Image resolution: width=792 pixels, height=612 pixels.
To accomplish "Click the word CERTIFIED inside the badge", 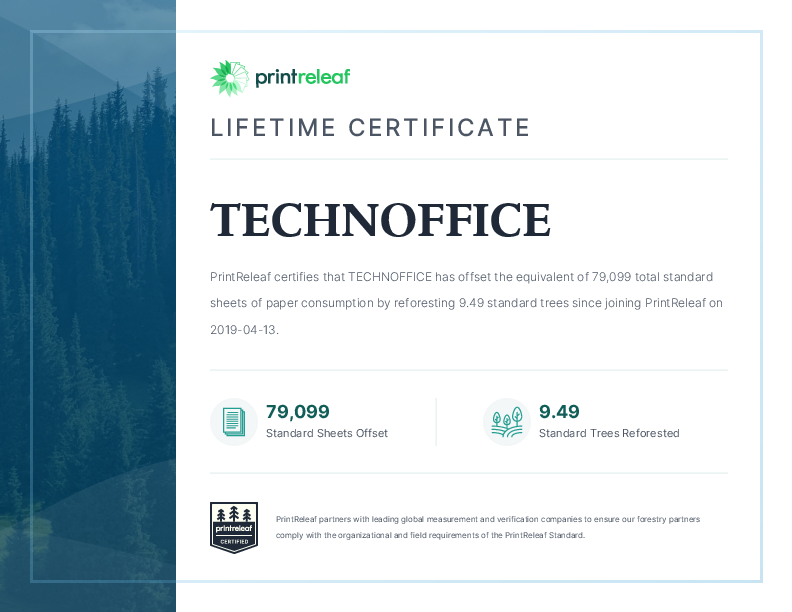I will (234, 541).
